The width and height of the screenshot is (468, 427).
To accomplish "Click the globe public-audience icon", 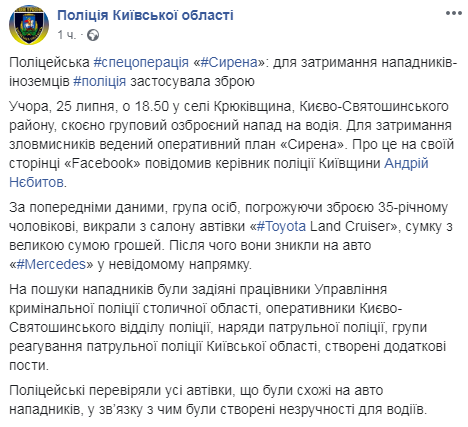I will 93,35.
